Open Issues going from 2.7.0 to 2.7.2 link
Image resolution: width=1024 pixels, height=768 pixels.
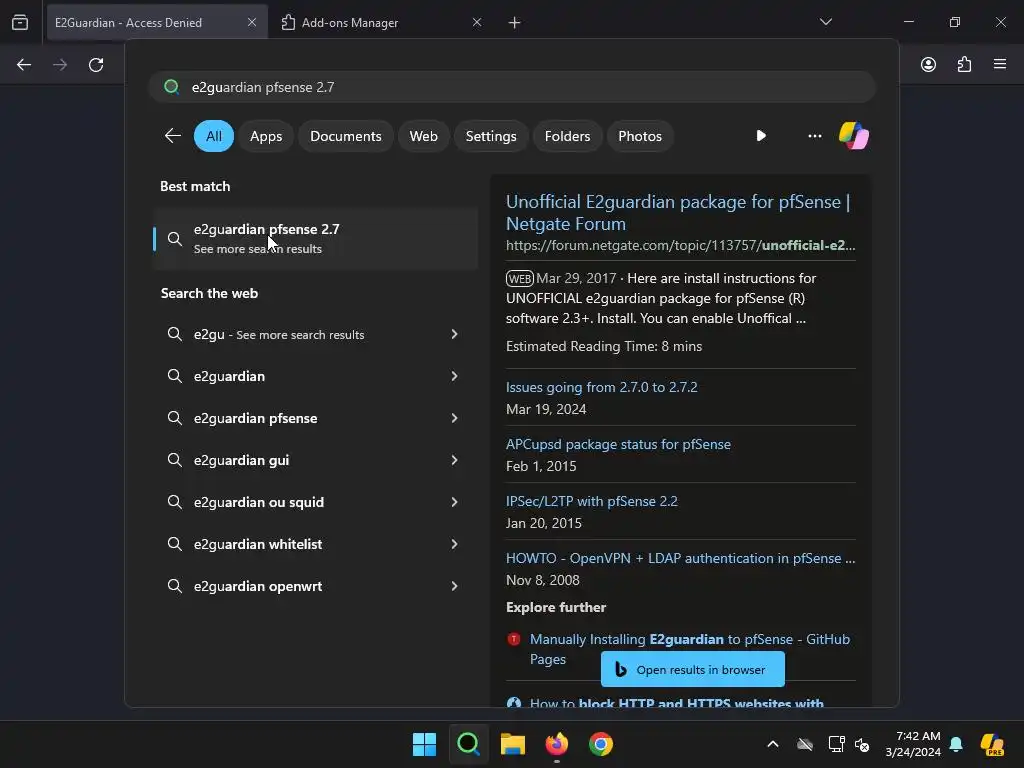601,387
